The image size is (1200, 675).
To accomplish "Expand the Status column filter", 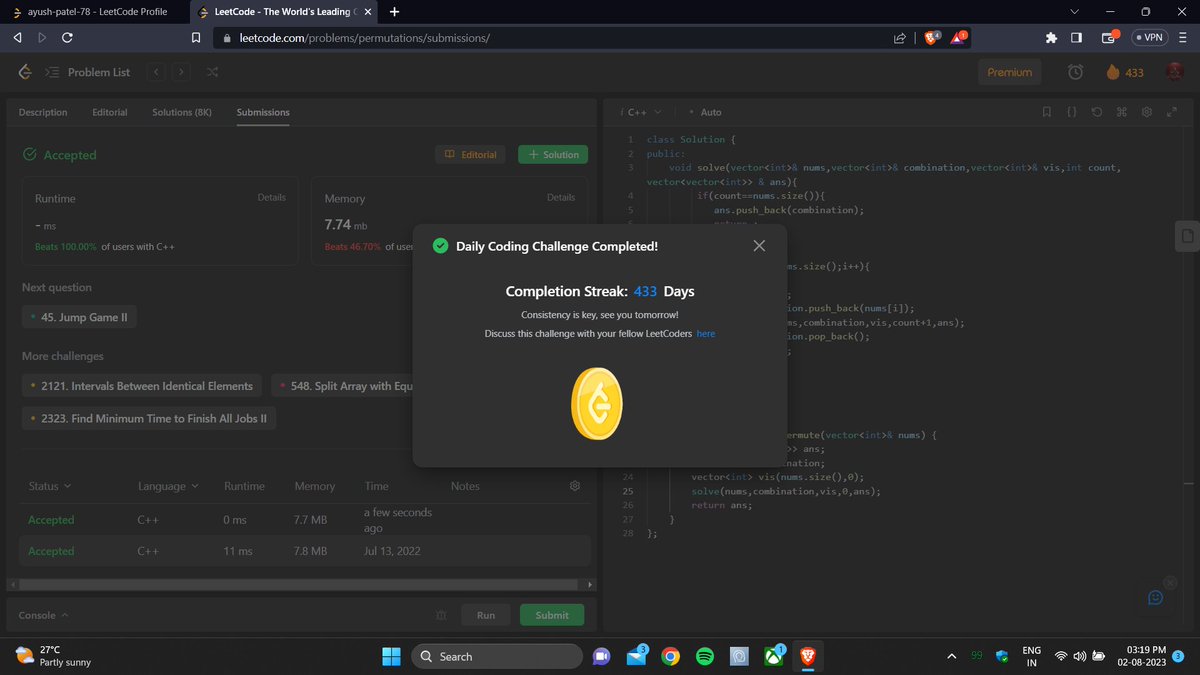I will point(50,486).
